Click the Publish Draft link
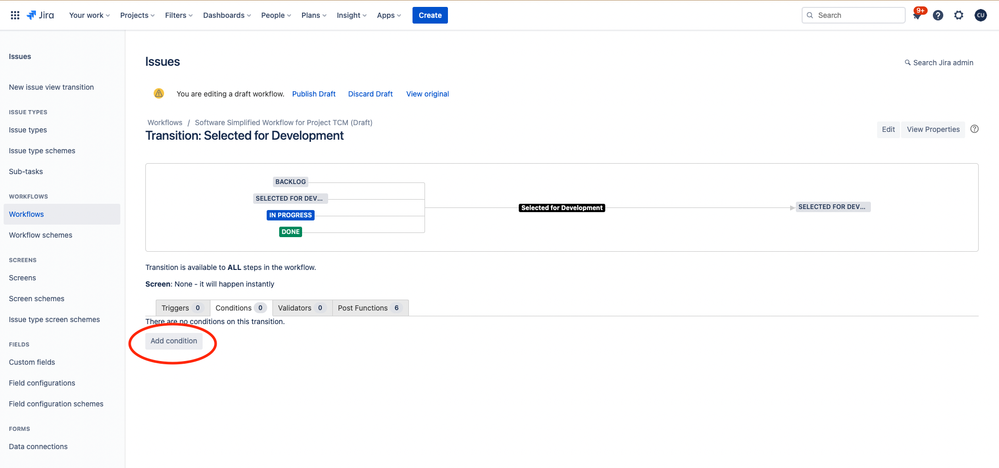999x468 pixels. coord(313,94)
